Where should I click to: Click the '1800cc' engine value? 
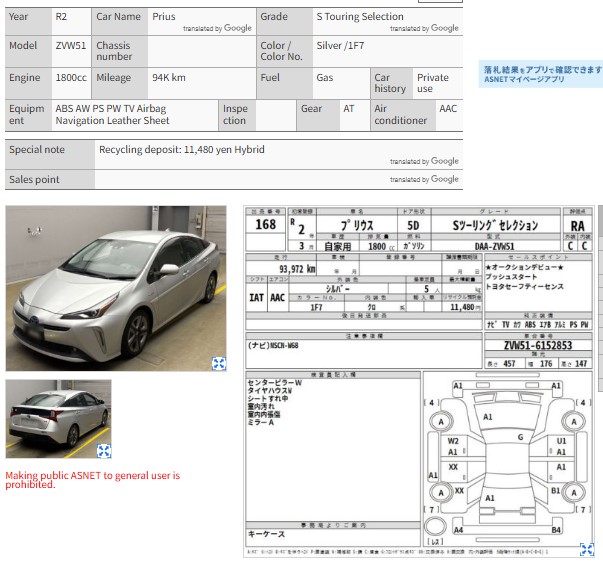[71, 78]
